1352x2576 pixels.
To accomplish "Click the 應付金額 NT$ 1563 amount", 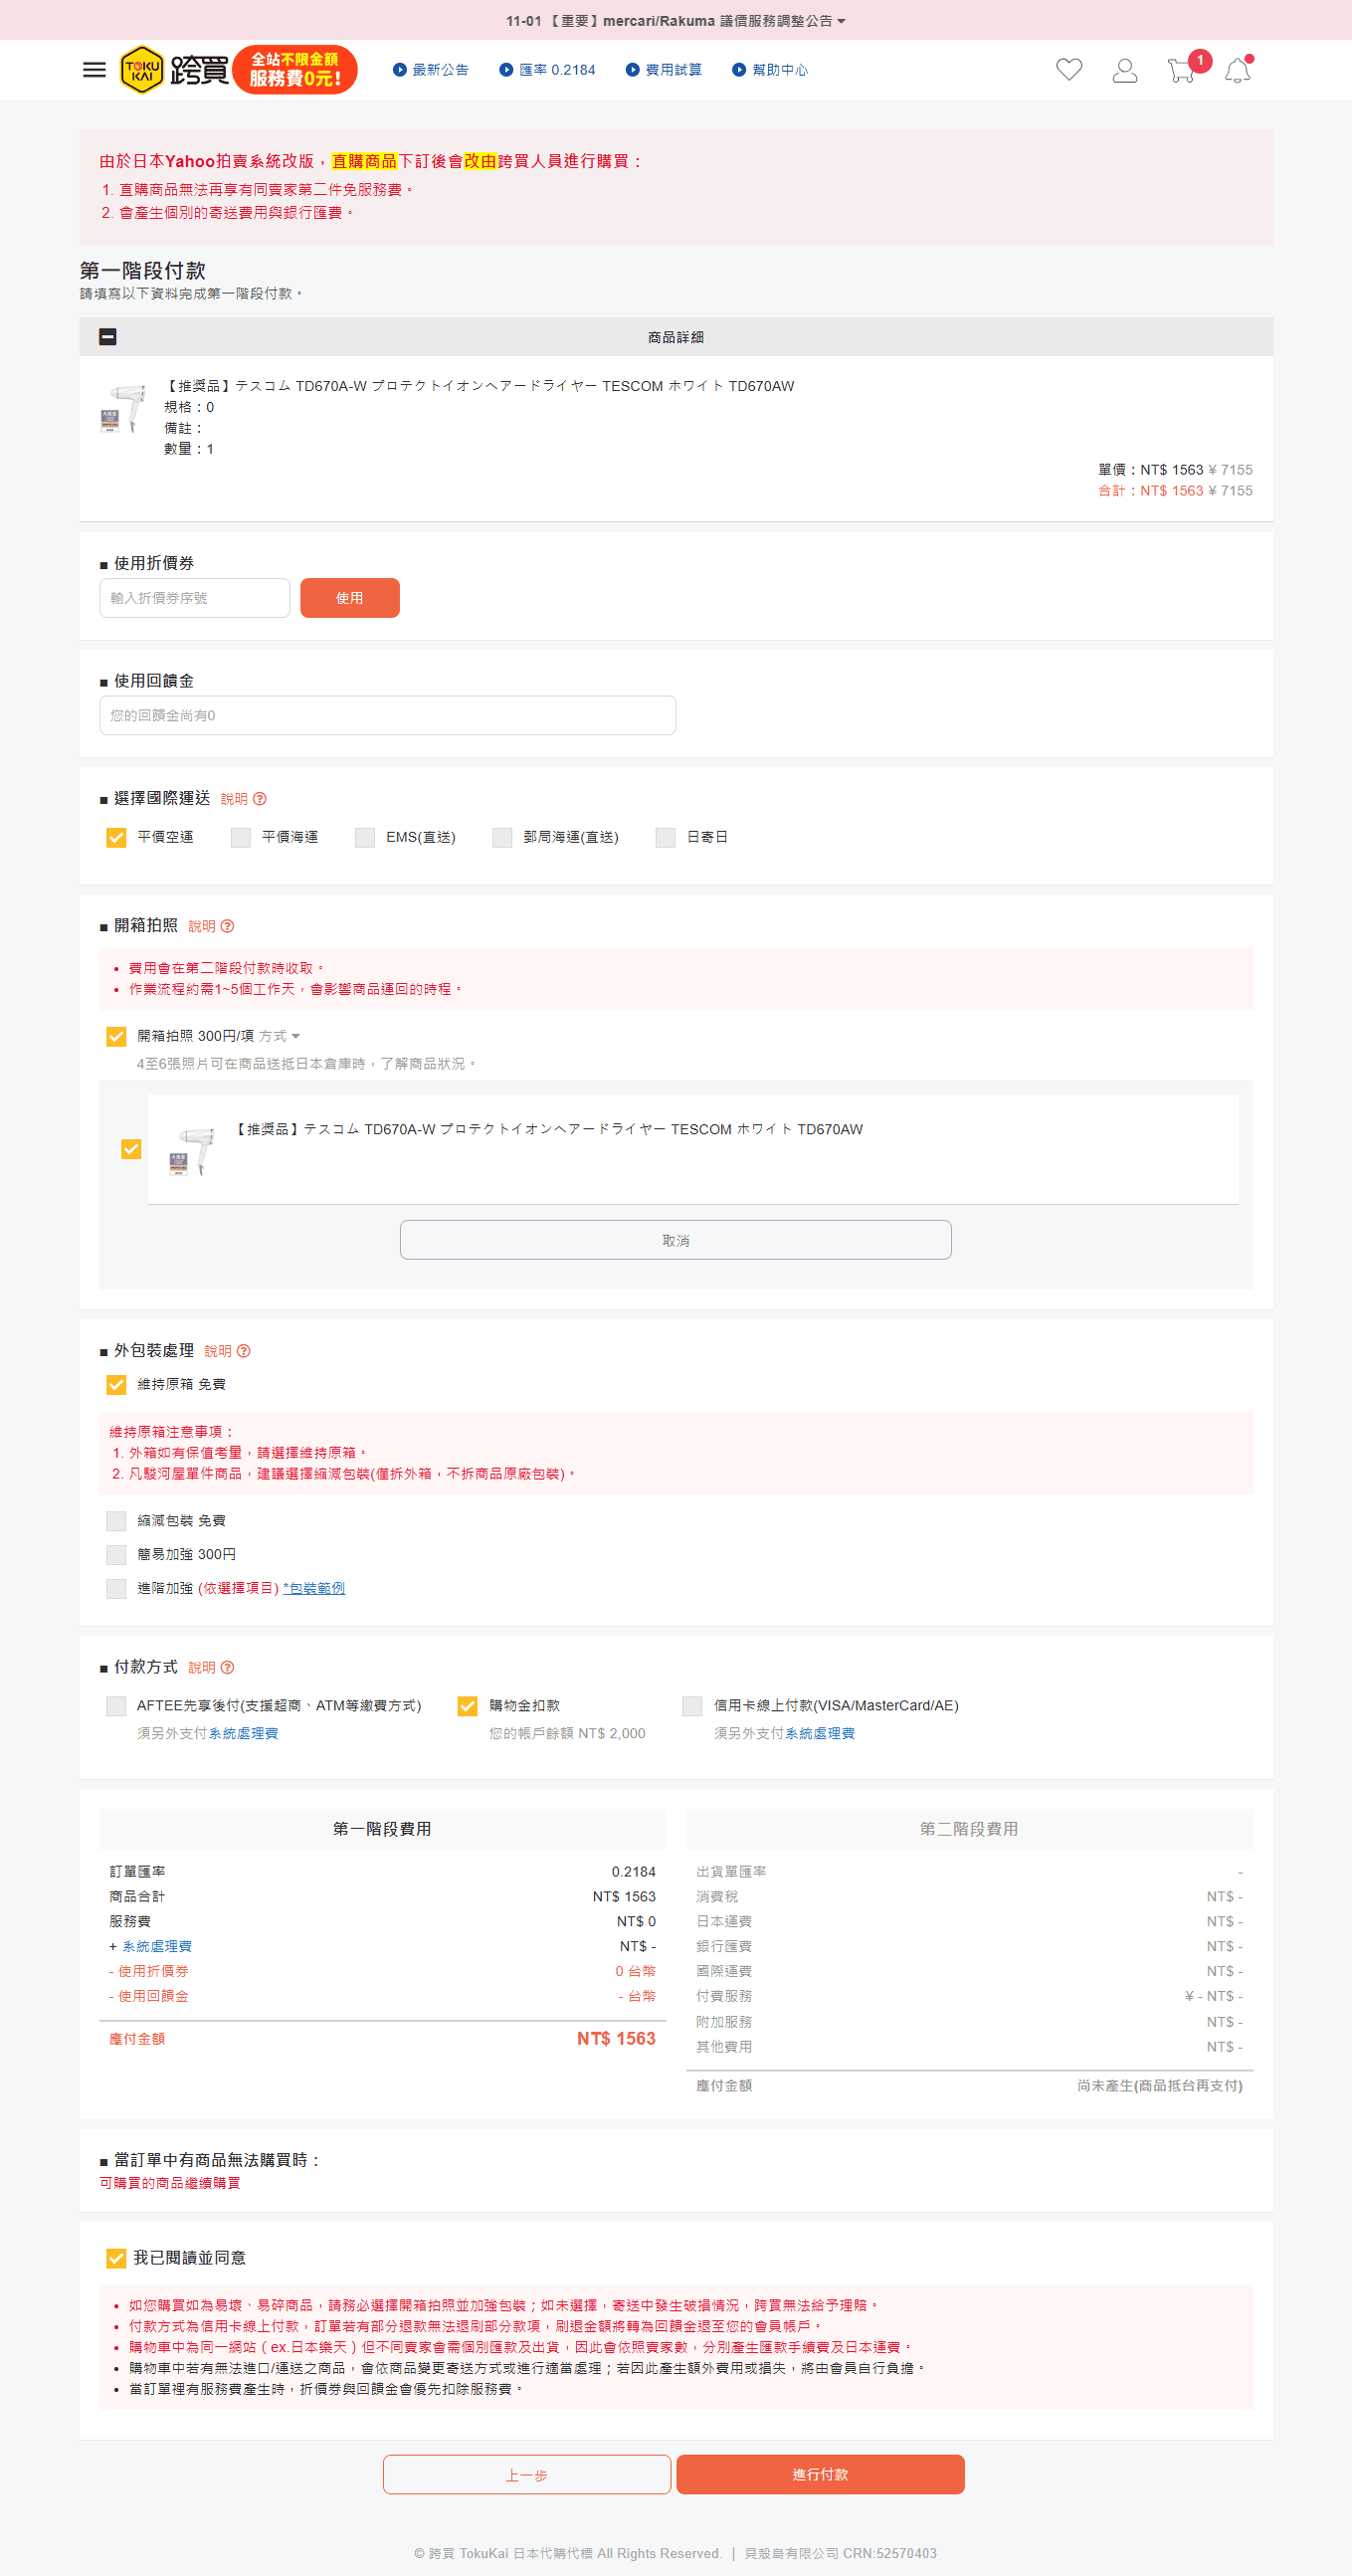I will [x=616, y=2038].
